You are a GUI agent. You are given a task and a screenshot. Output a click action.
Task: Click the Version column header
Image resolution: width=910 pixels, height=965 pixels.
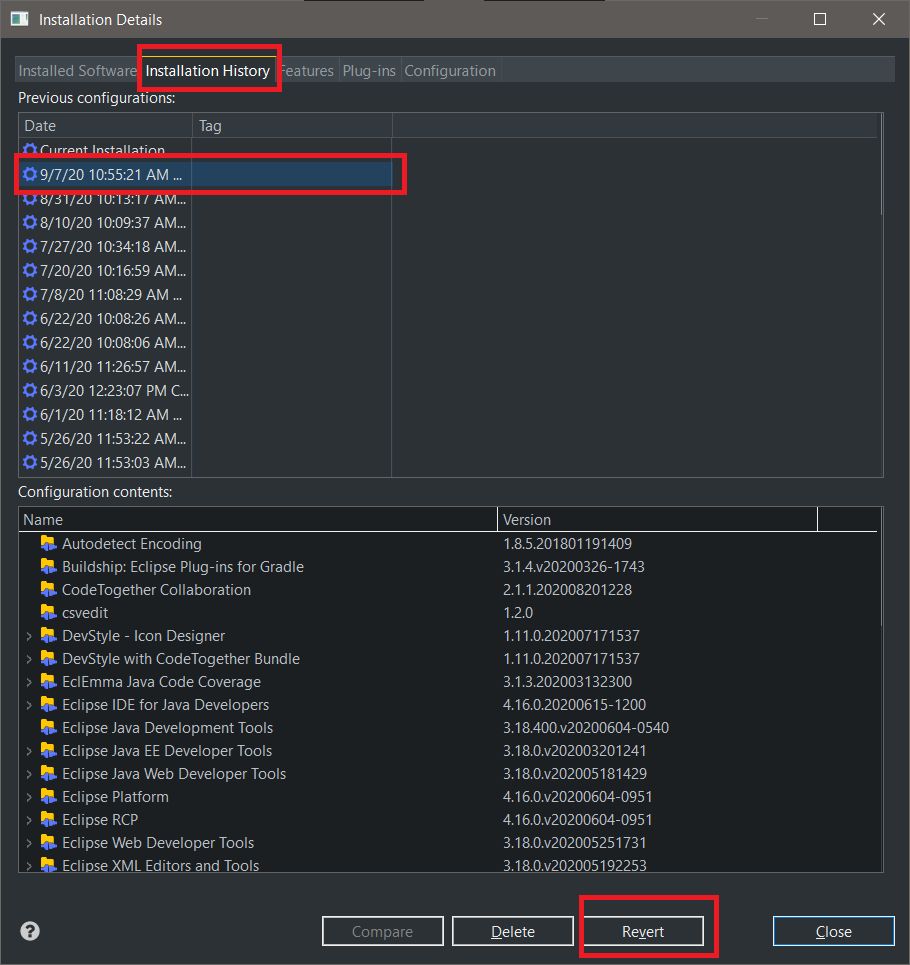657,519
